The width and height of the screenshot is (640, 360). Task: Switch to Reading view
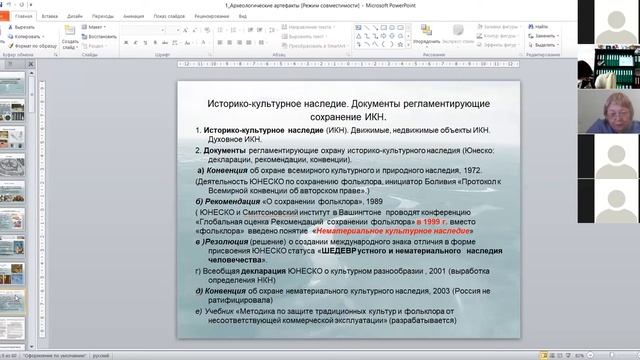pyautogui.click(x=560, y=356)
